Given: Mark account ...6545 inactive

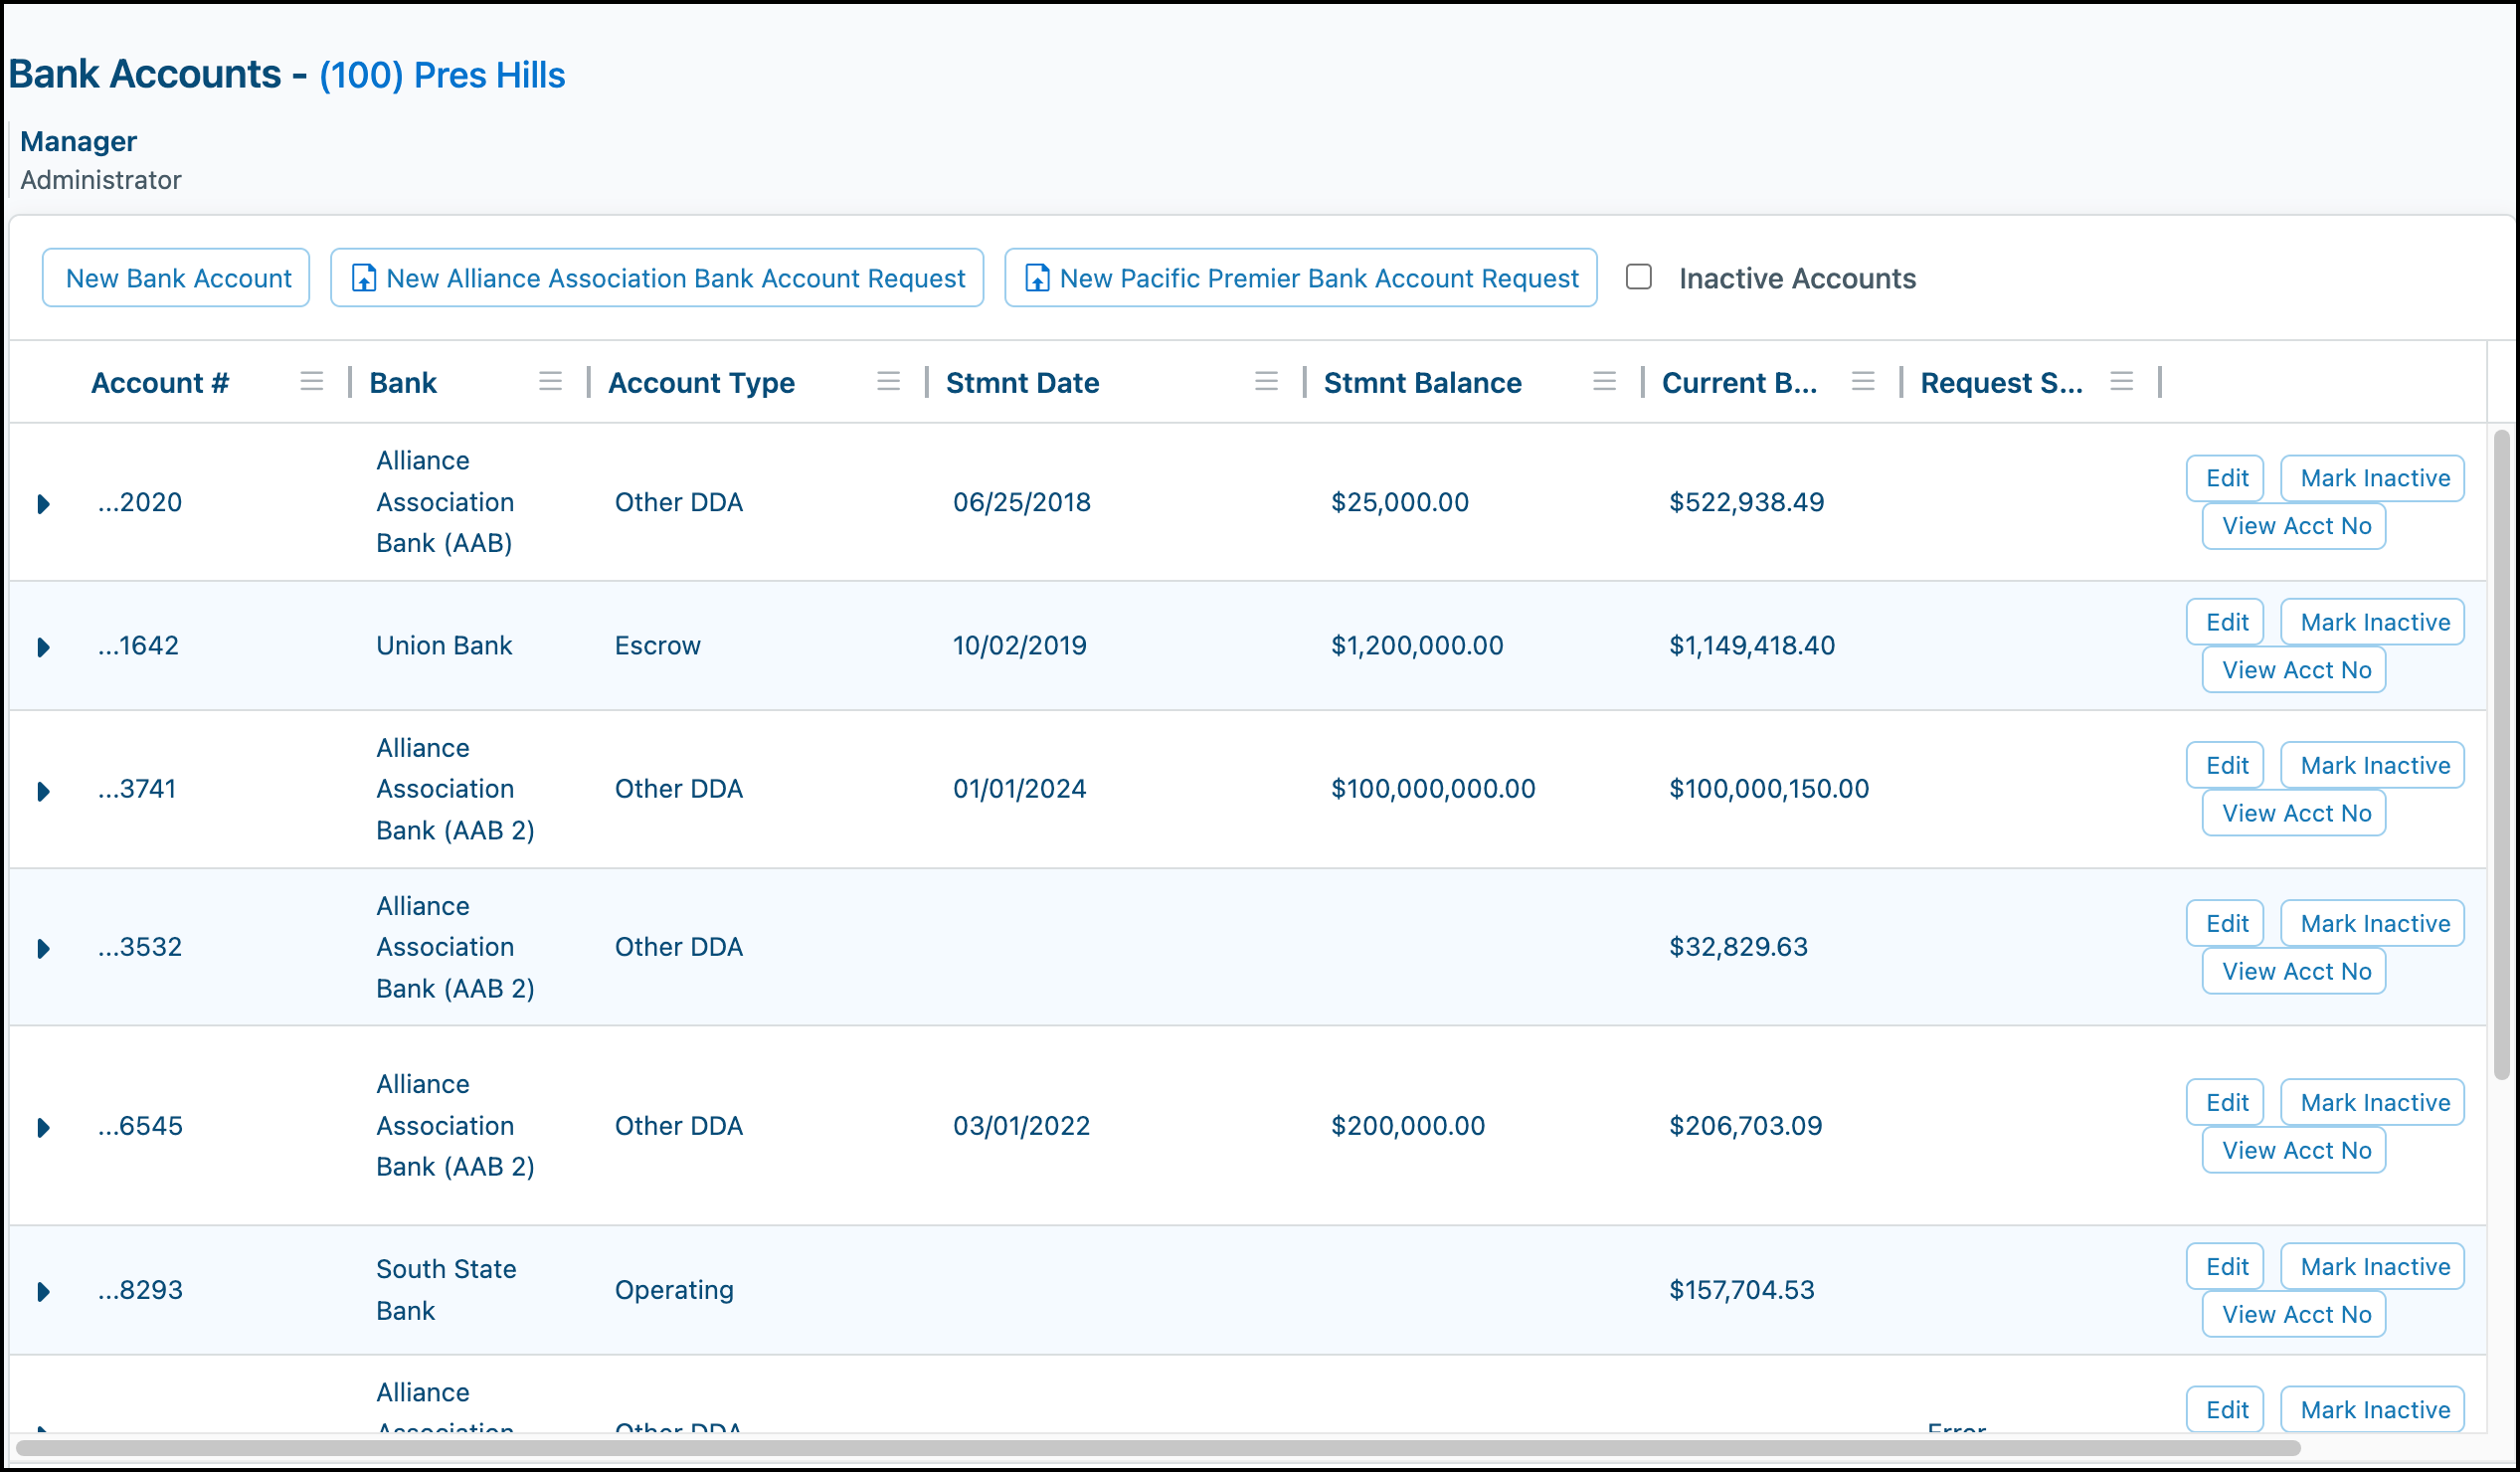Looking at the screenshot, I should (2372, 1102).
